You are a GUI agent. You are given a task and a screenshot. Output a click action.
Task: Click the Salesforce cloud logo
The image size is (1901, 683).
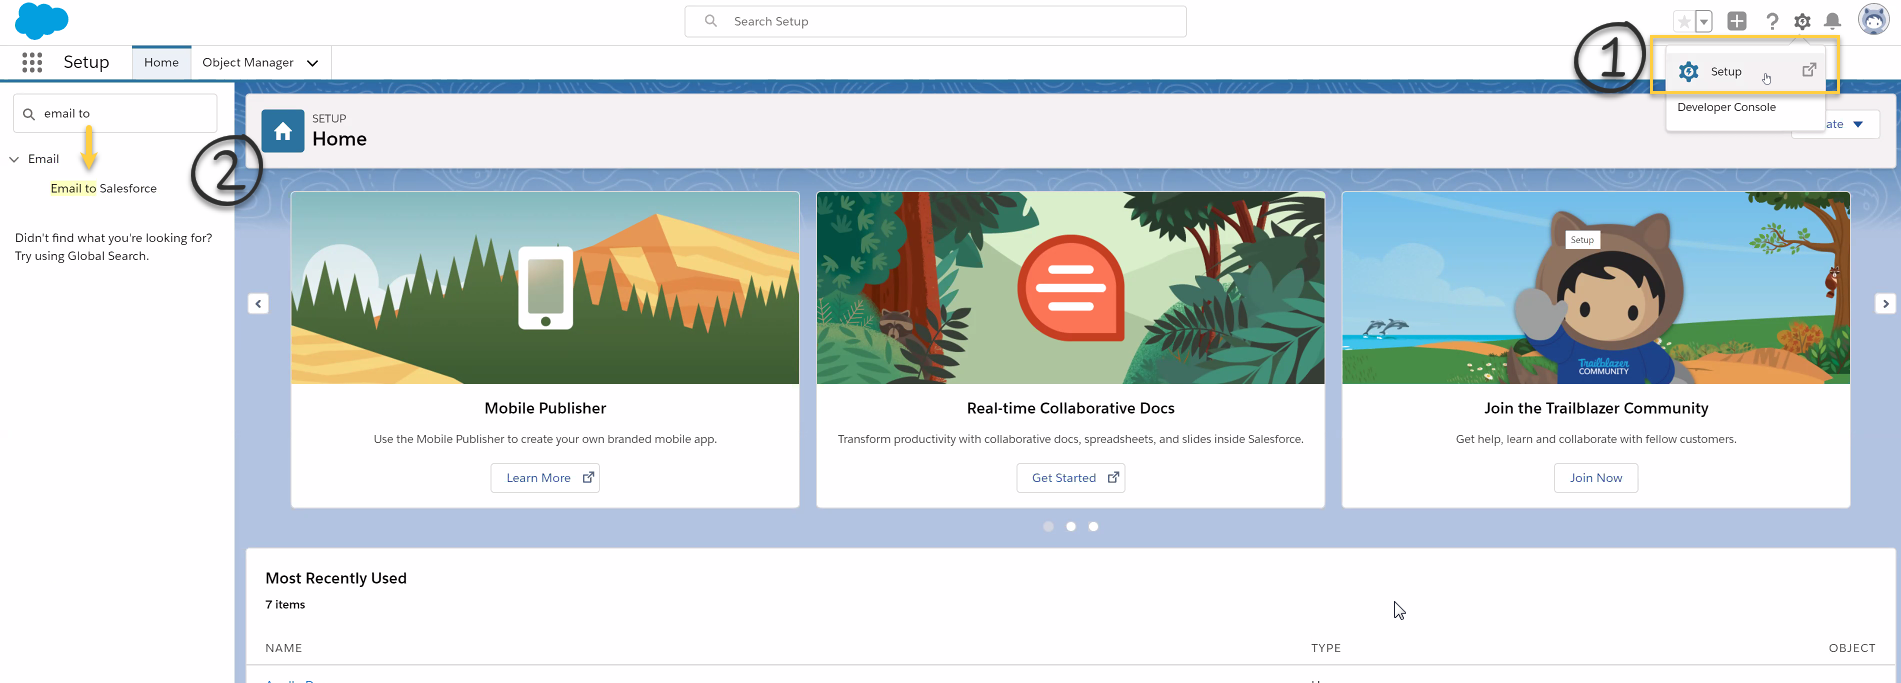tap(42, 21)
